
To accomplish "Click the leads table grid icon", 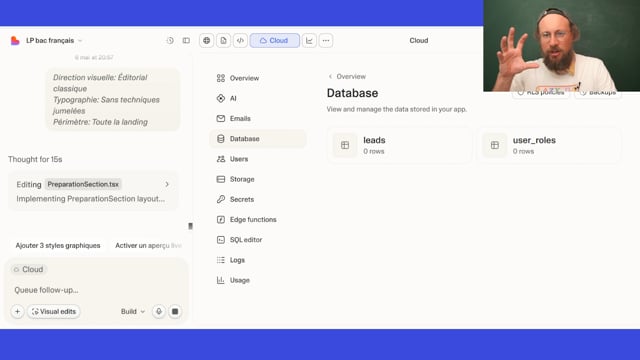I will (x=345, y=145).
